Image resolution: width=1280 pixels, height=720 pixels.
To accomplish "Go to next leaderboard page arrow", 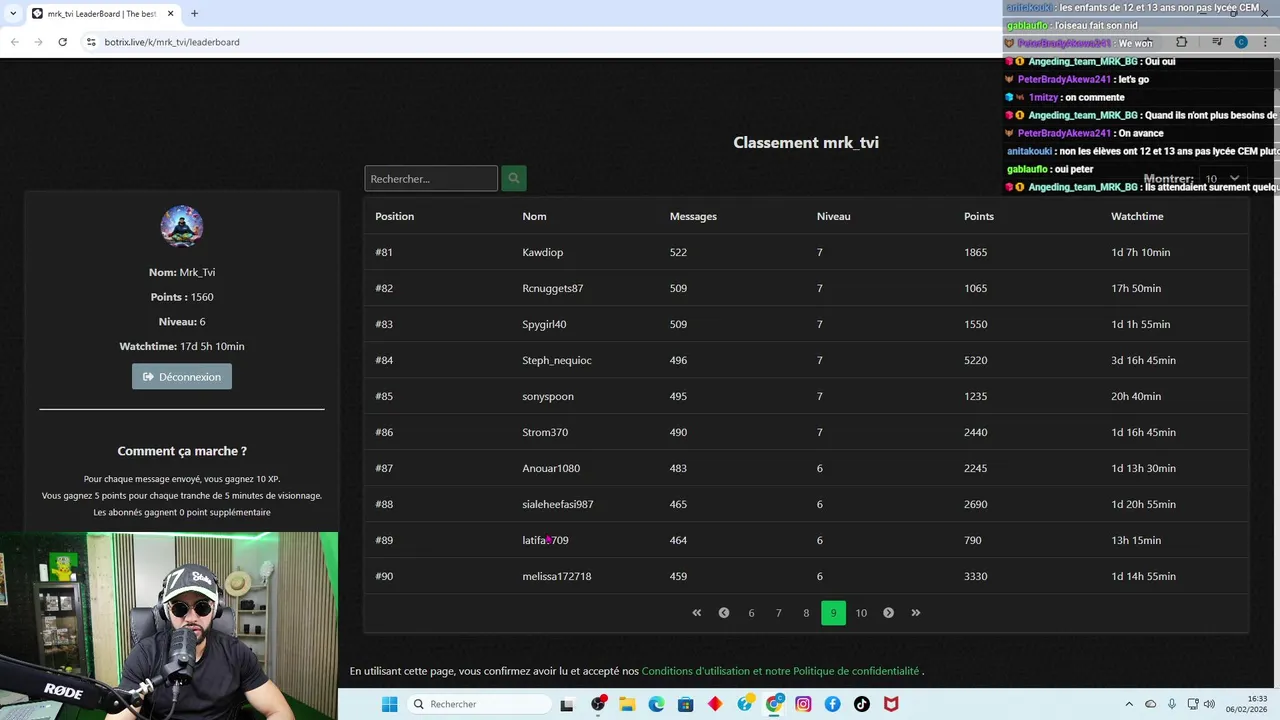I will tap(888, 613).
